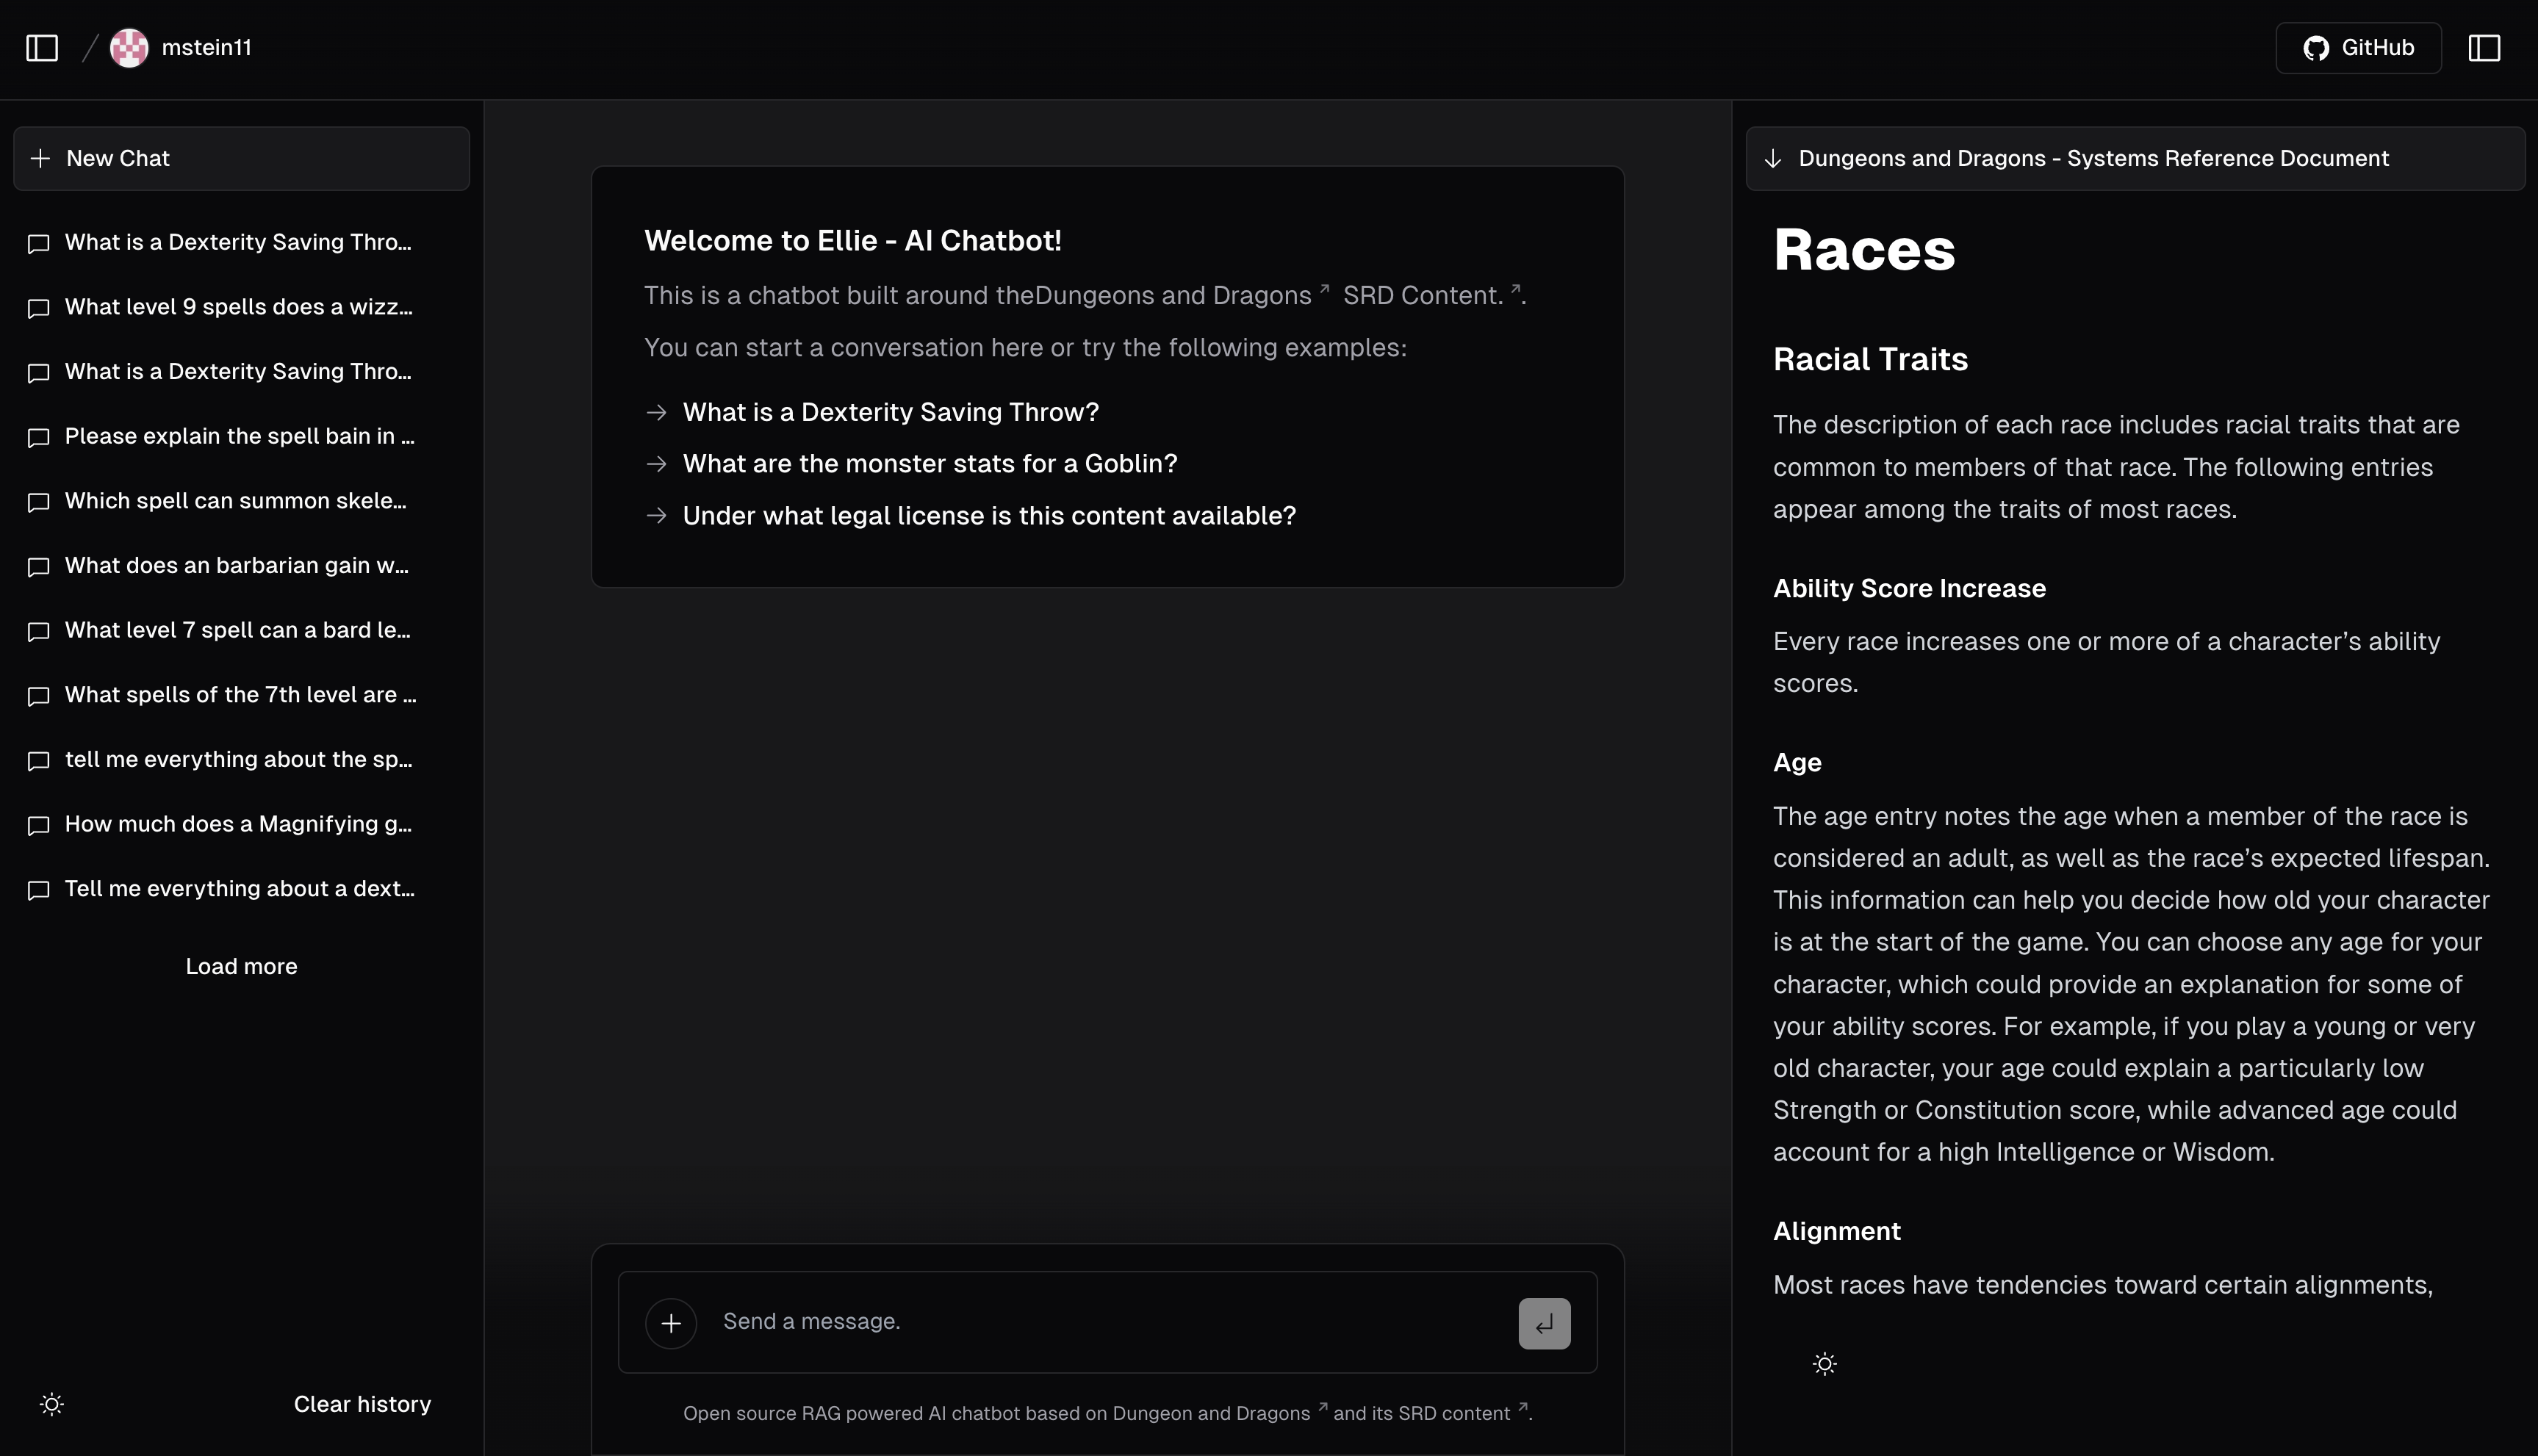
Task: Toggle the right document panel icon
Action: [2484, 48]
